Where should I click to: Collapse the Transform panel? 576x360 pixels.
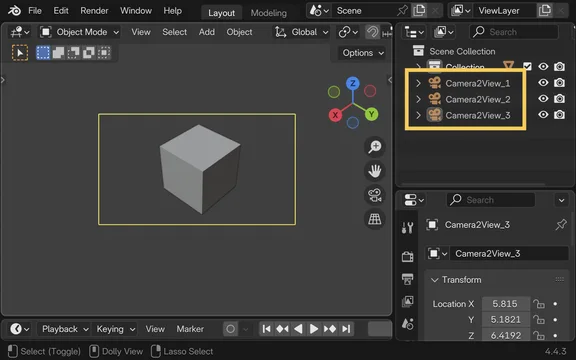click(435, 280)
